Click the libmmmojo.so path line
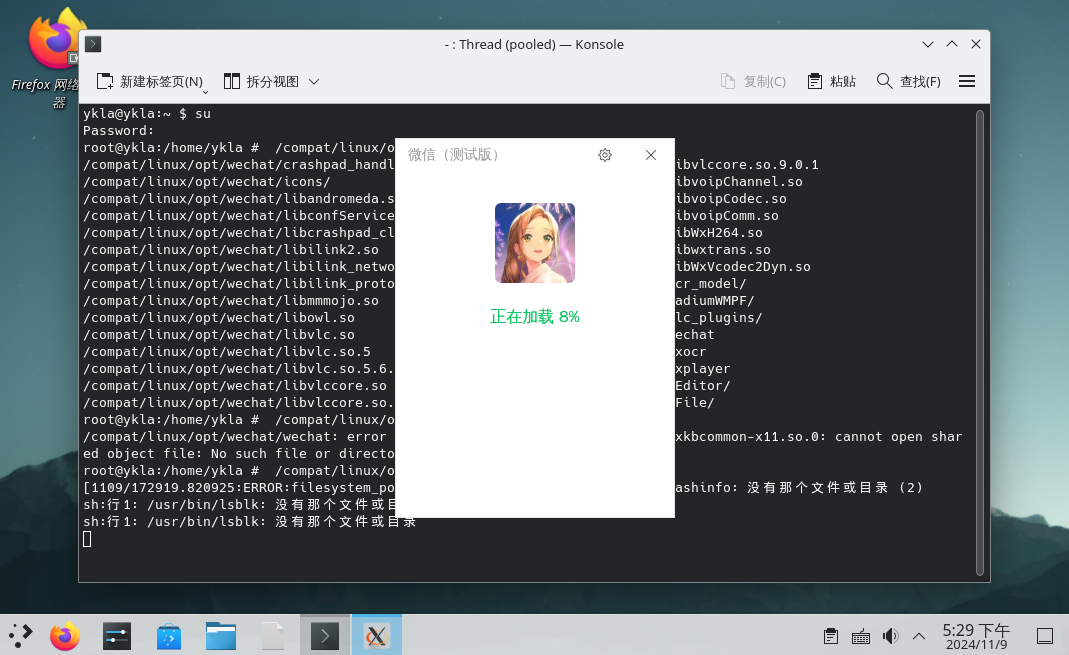 pos(230,301)
